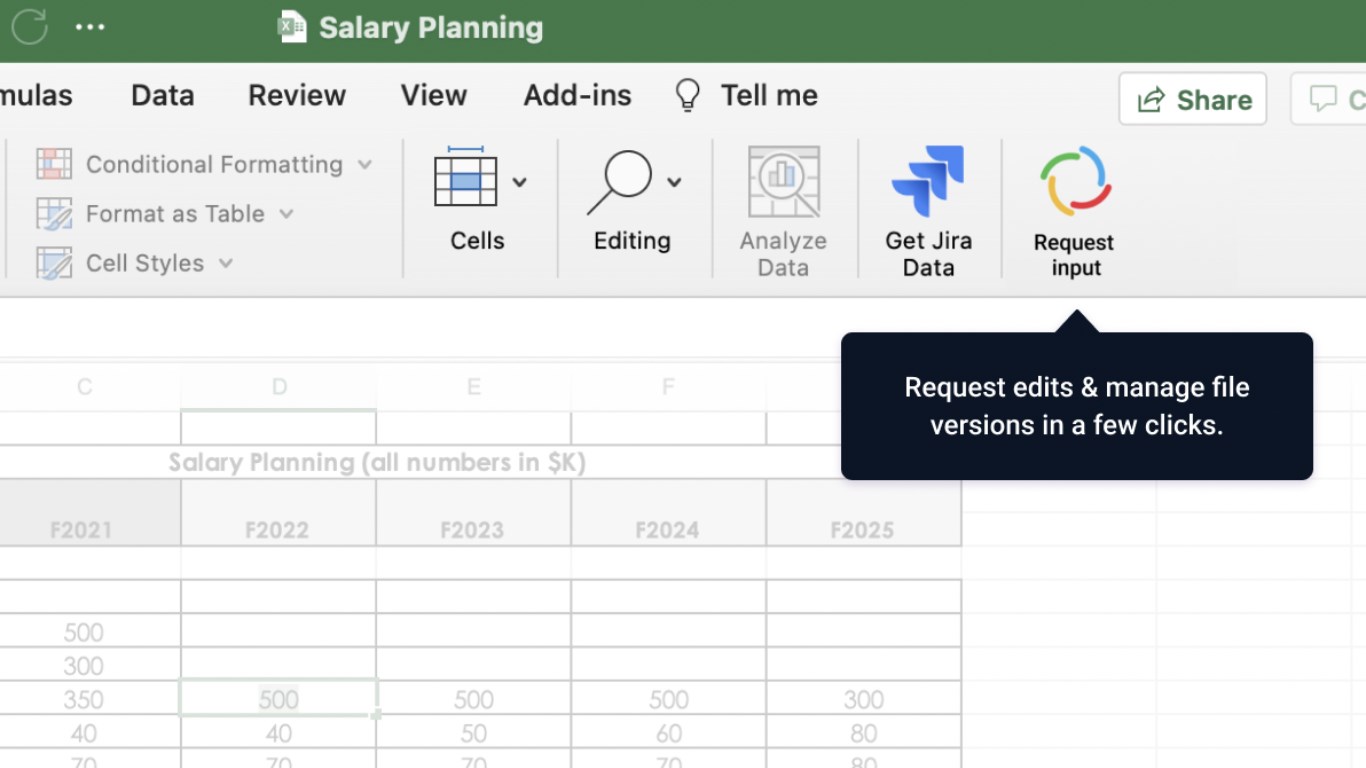
Task: Expand the Cells dropdown arrow
Action: pyautogui.click(x=519, y=182)
